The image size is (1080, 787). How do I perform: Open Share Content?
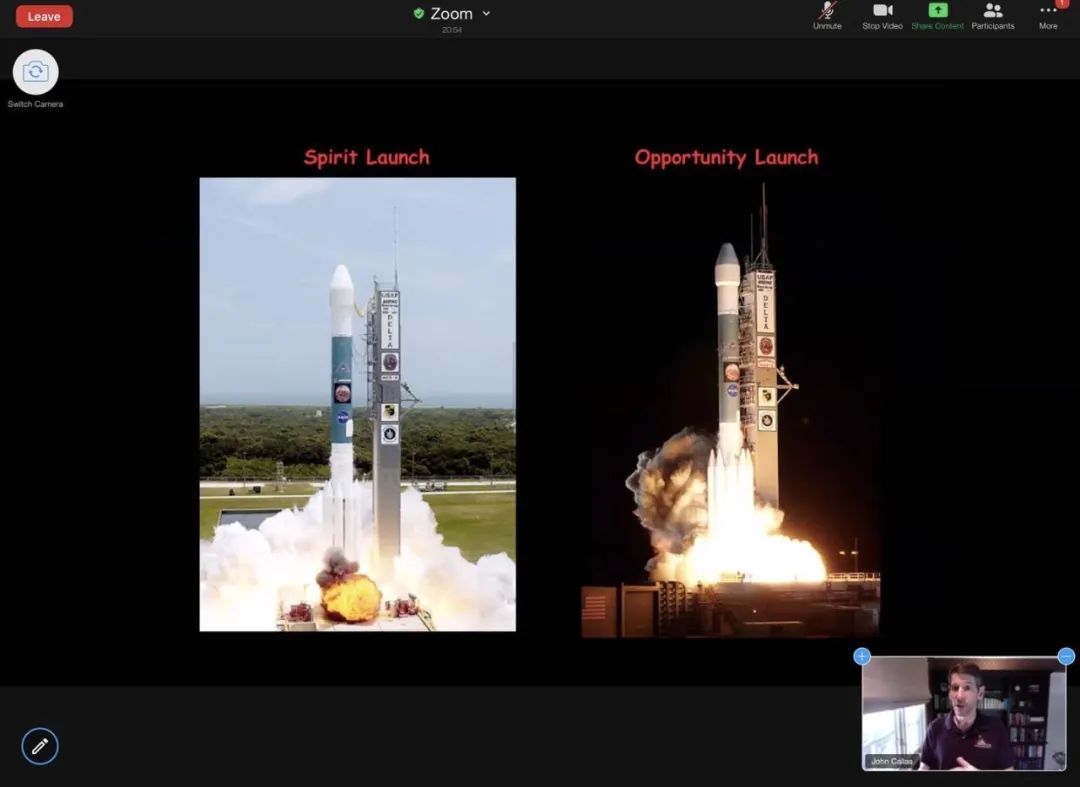click(x=937, y=16)
